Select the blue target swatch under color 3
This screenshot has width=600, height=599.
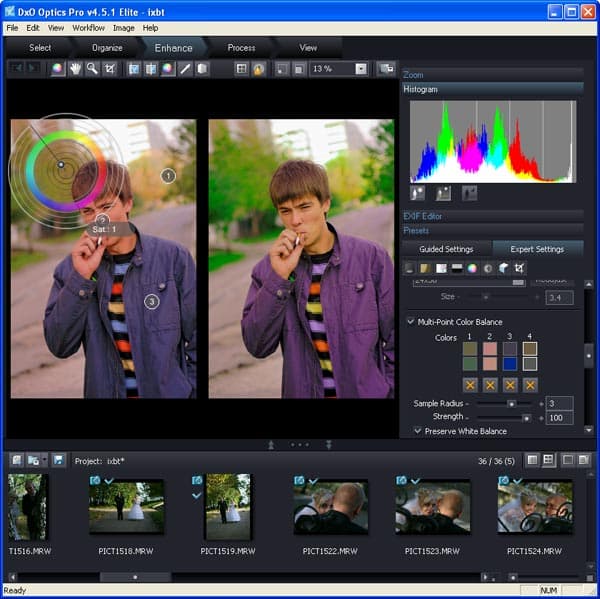pyautogui.click(x=510, y=364)
